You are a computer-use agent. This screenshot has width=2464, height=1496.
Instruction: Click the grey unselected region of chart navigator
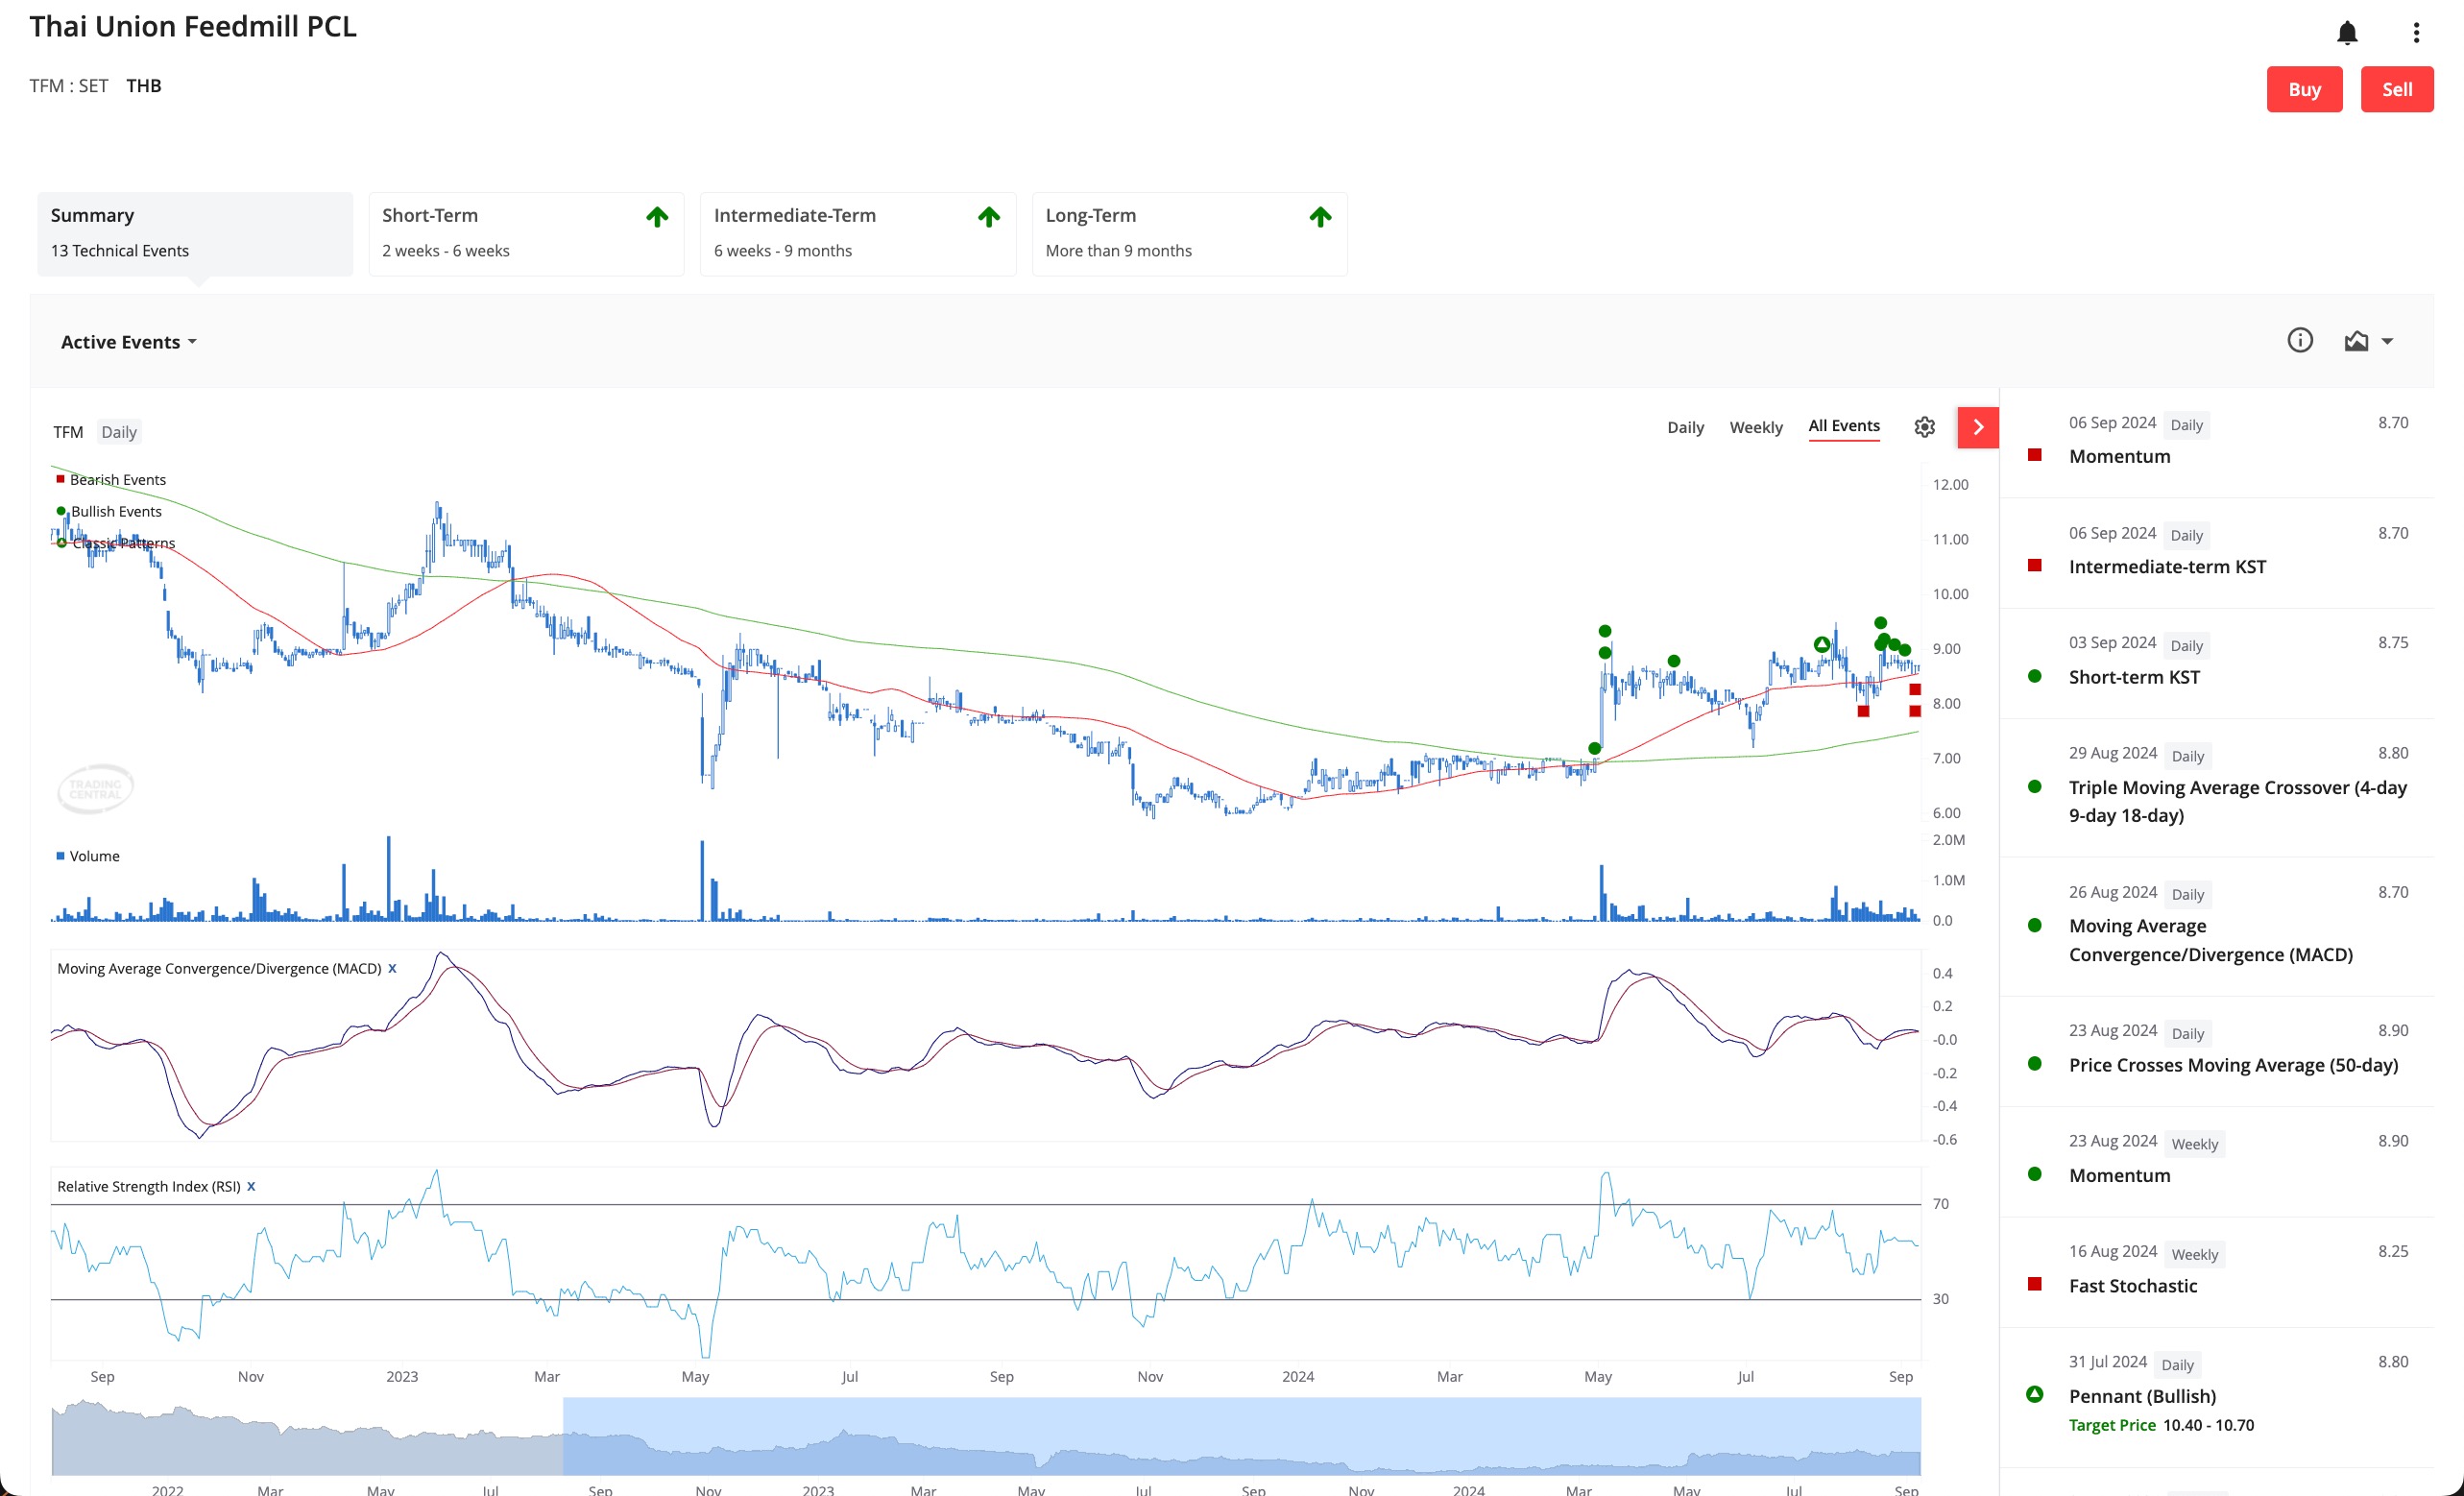[307, 1436]
